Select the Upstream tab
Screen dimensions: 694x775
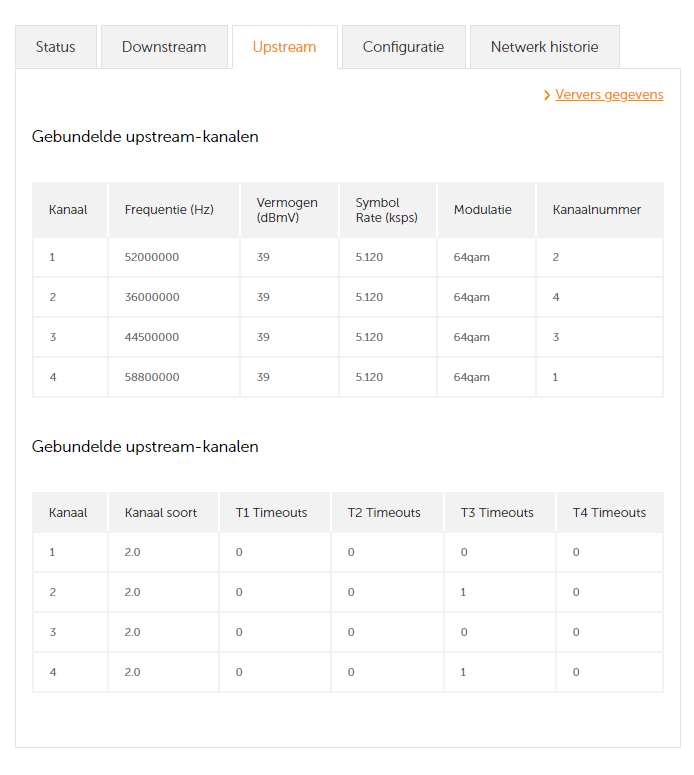tap(284, 47)
